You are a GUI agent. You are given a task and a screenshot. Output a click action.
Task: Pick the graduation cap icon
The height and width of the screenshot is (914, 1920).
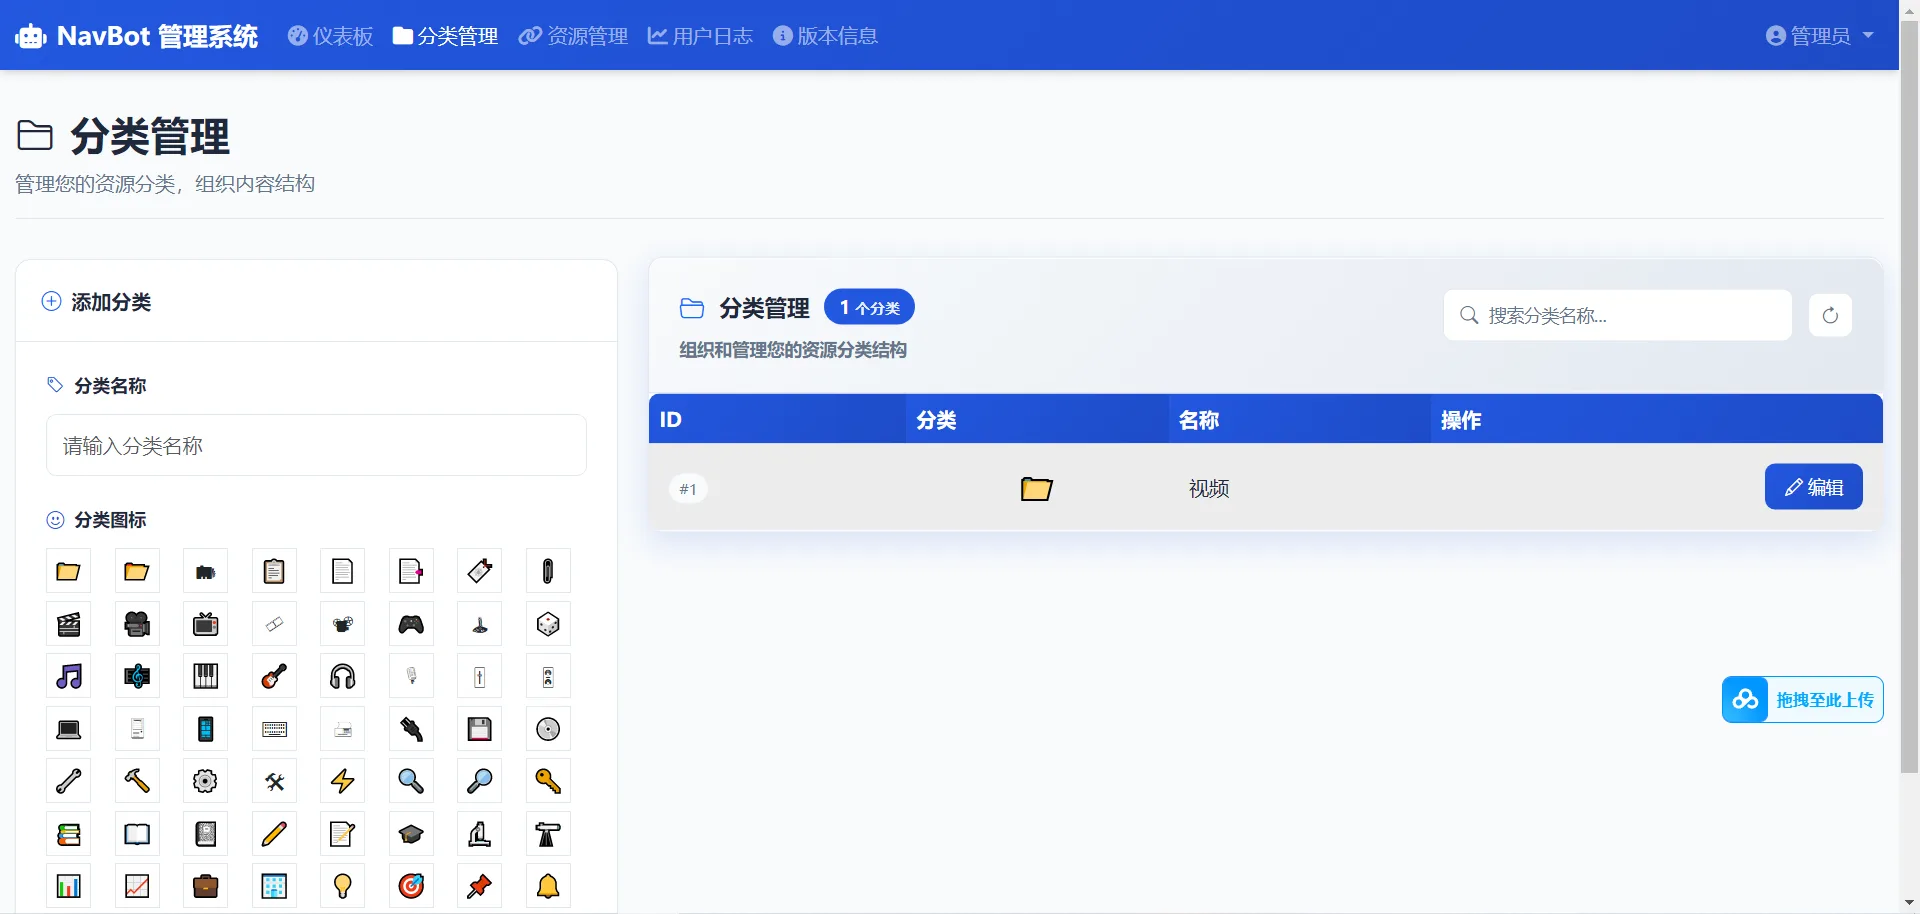410,833
